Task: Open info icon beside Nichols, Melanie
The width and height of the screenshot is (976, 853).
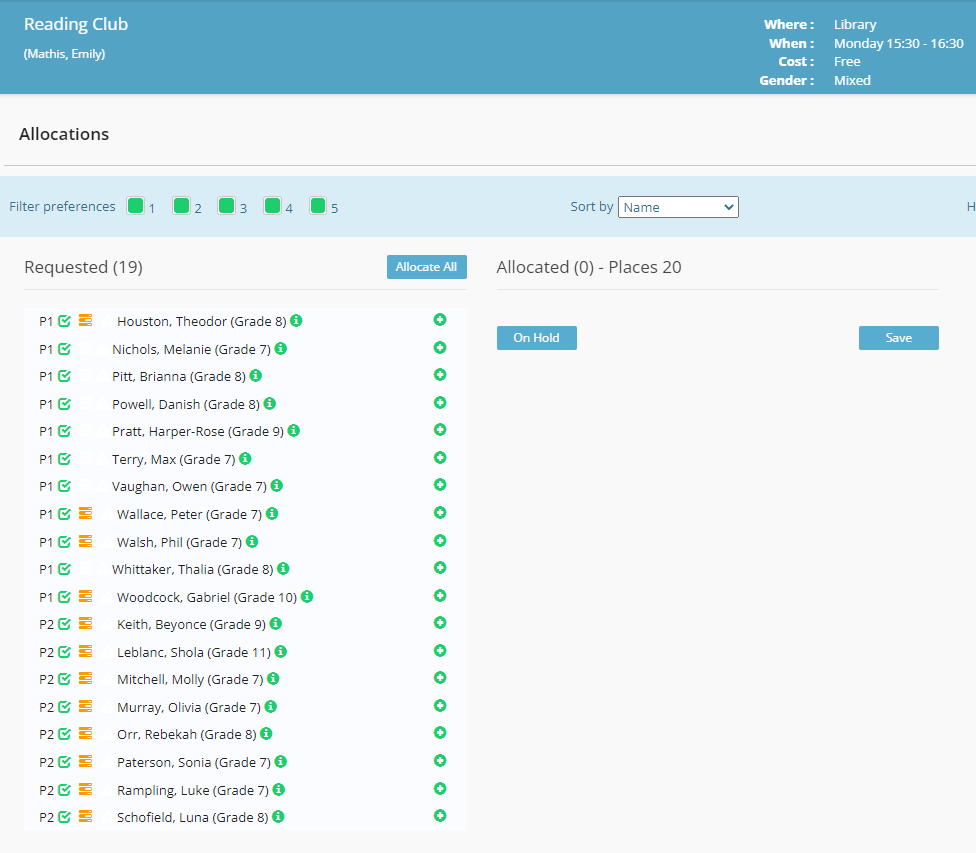Action: point(281,349)
